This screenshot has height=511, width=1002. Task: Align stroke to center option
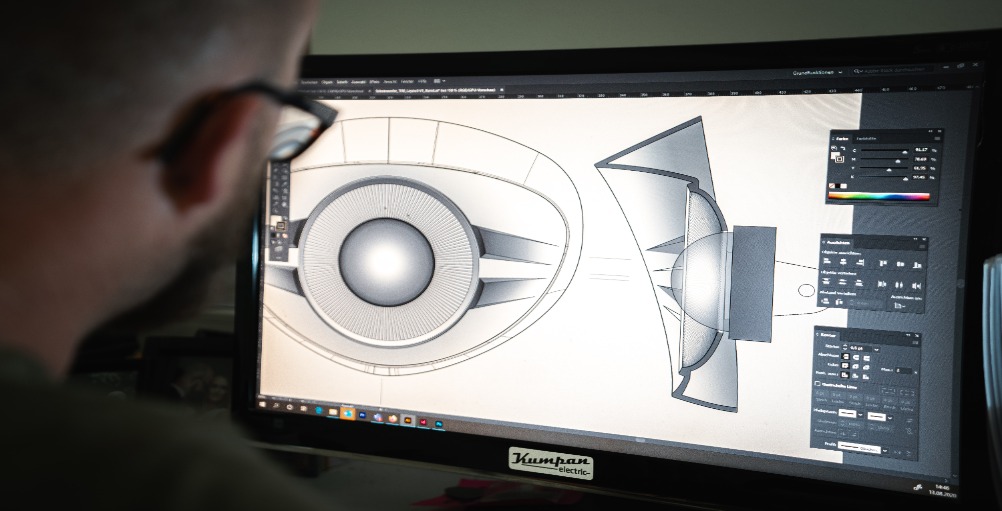tap(845, 374)
